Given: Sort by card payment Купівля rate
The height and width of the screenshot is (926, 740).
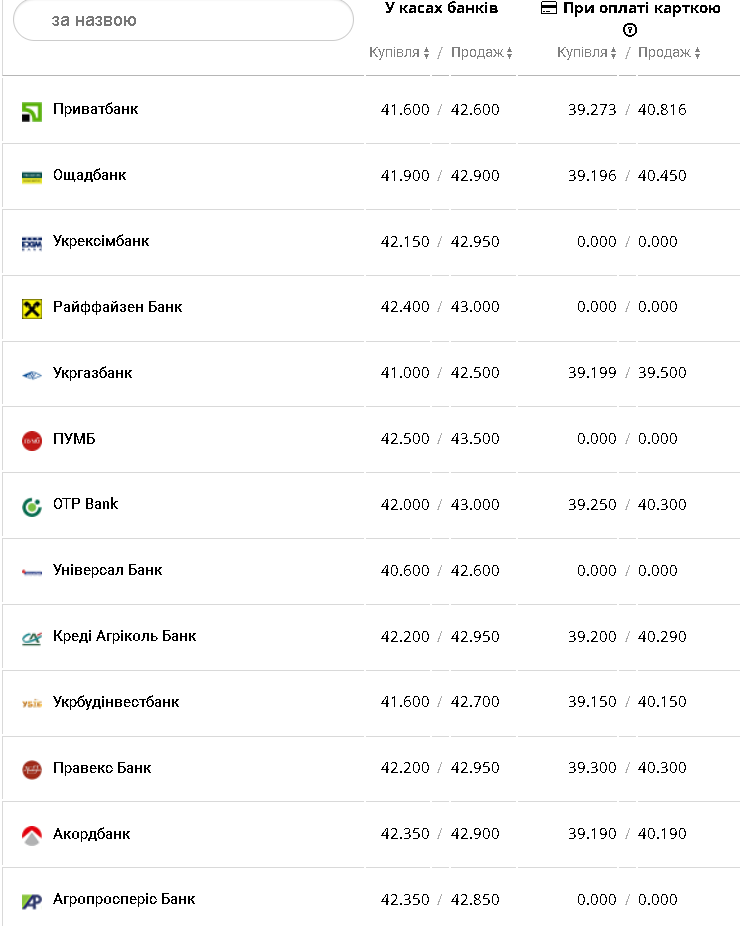Looking at the screenshot, I should [x=587, y=53].
